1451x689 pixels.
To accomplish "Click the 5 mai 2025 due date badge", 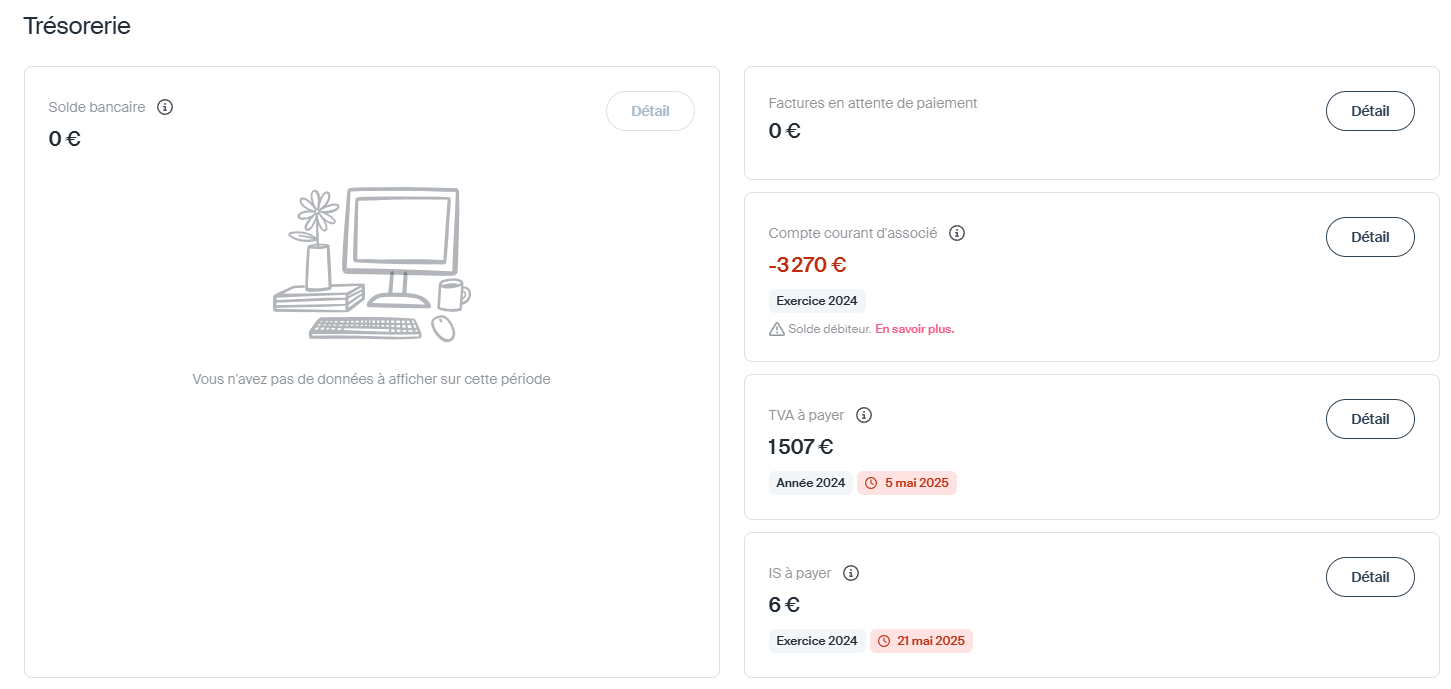I will (907, 483).
